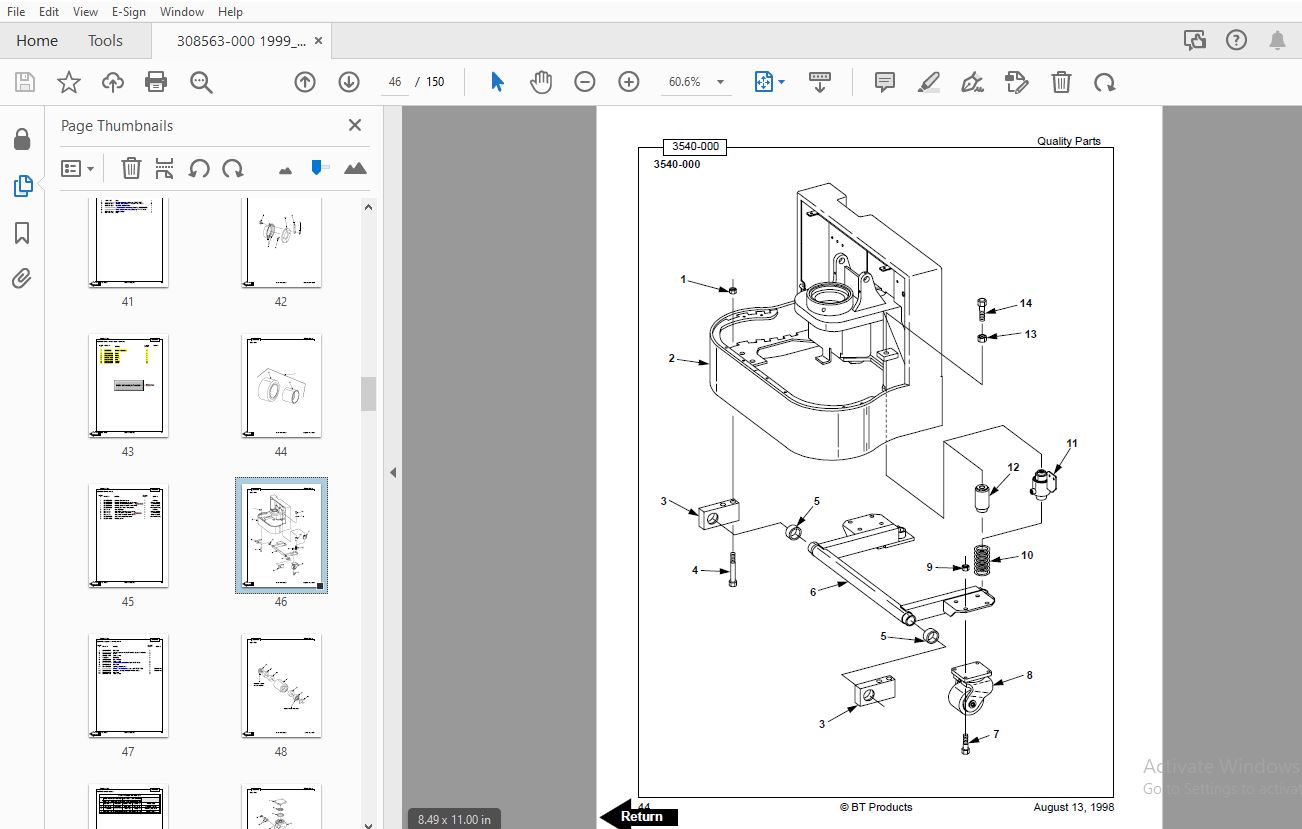Image resolution: width=1302 pixels, height=829 pixels.
Task: Rotate the page with the toolbar rotate icon
Action: tap(1105, 82)
